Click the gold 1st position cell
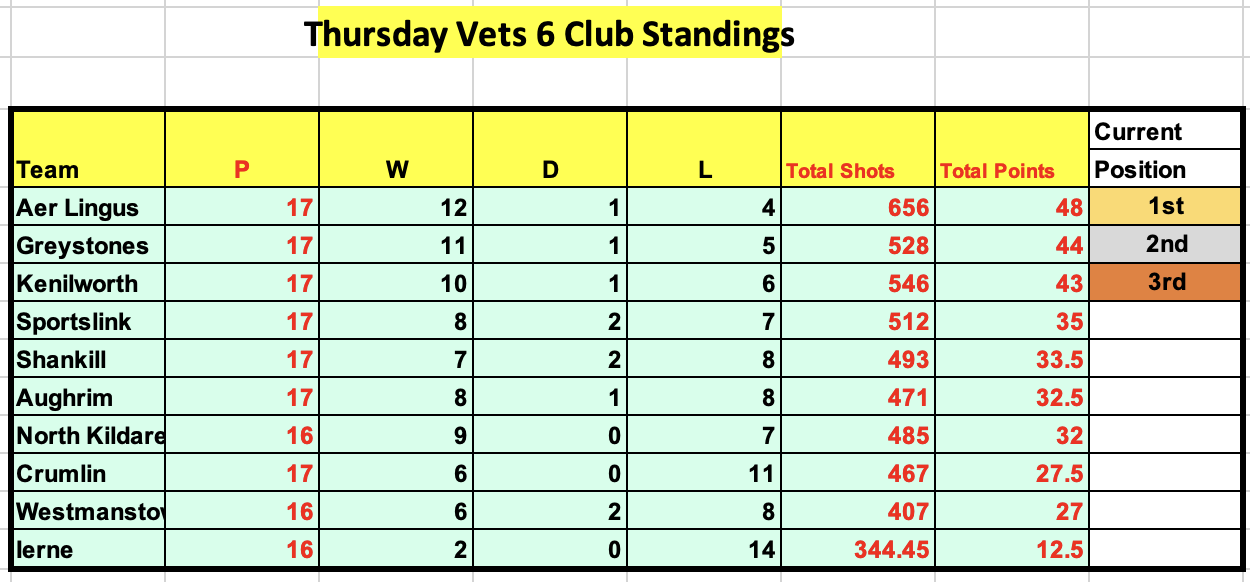Image resolution: width=1250 pixels, height=582 pixels. pyautogui.click(x=1166, y=207)
